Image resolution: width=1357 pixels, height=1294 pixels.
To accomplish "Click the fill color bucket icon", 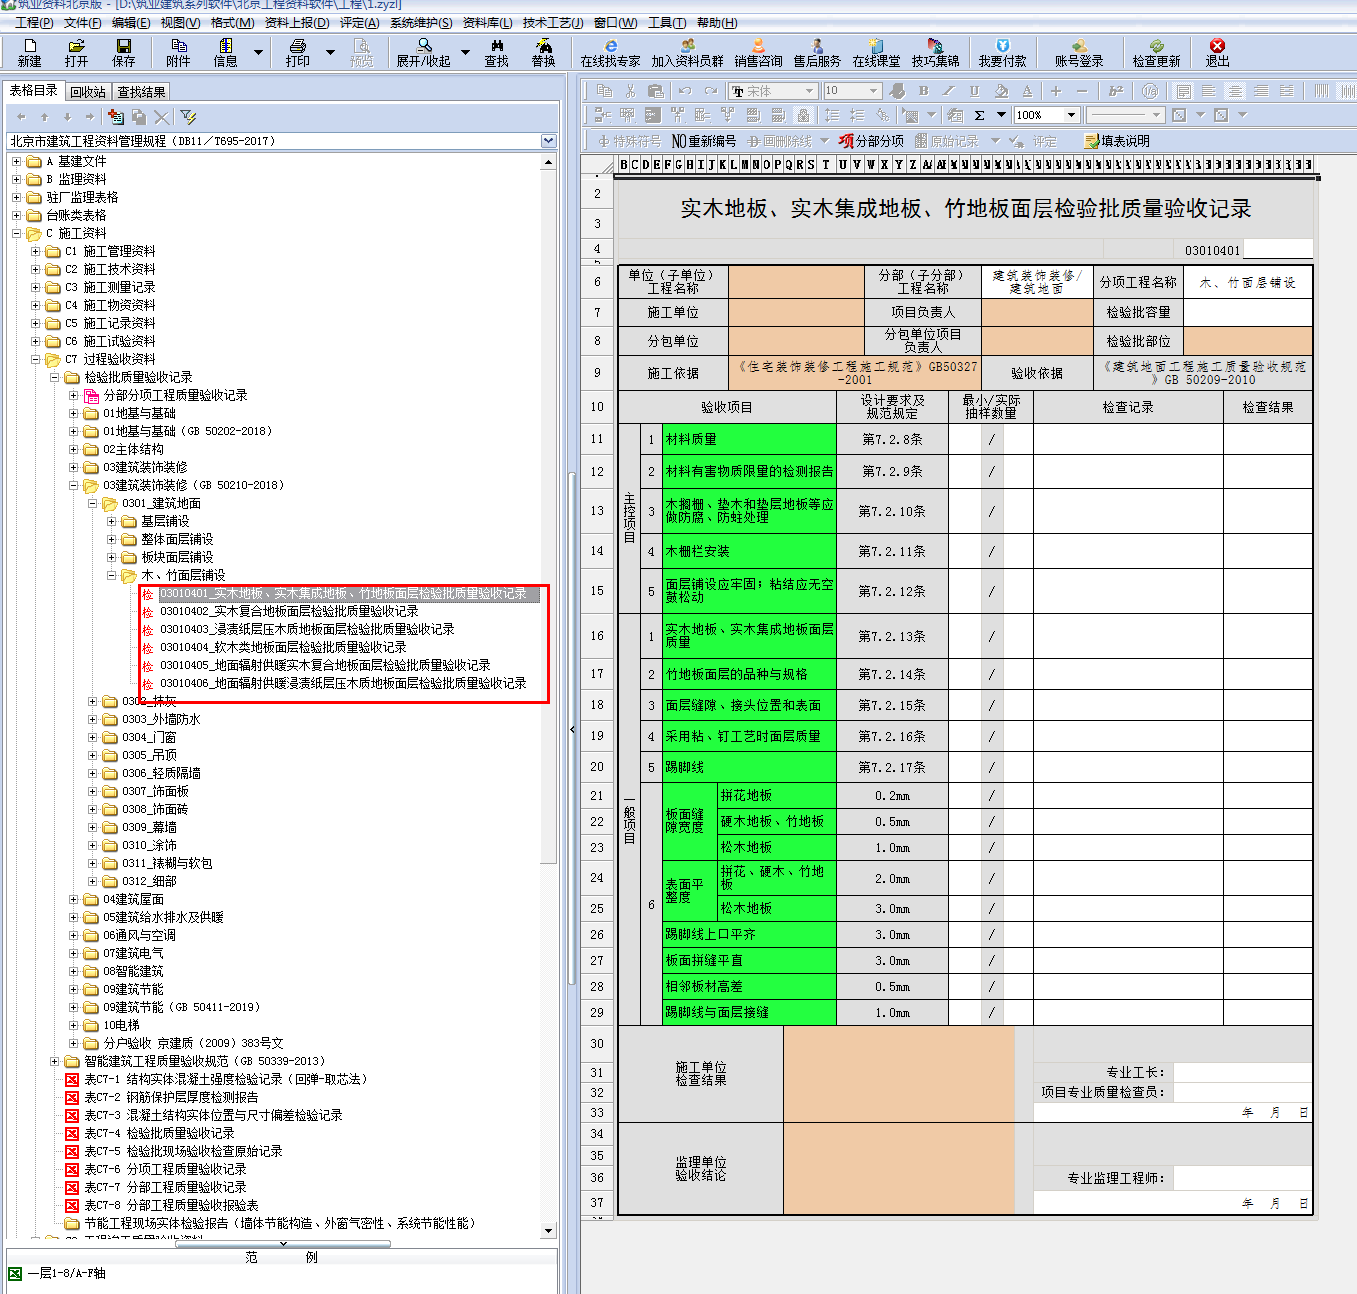I will 1001,91.
